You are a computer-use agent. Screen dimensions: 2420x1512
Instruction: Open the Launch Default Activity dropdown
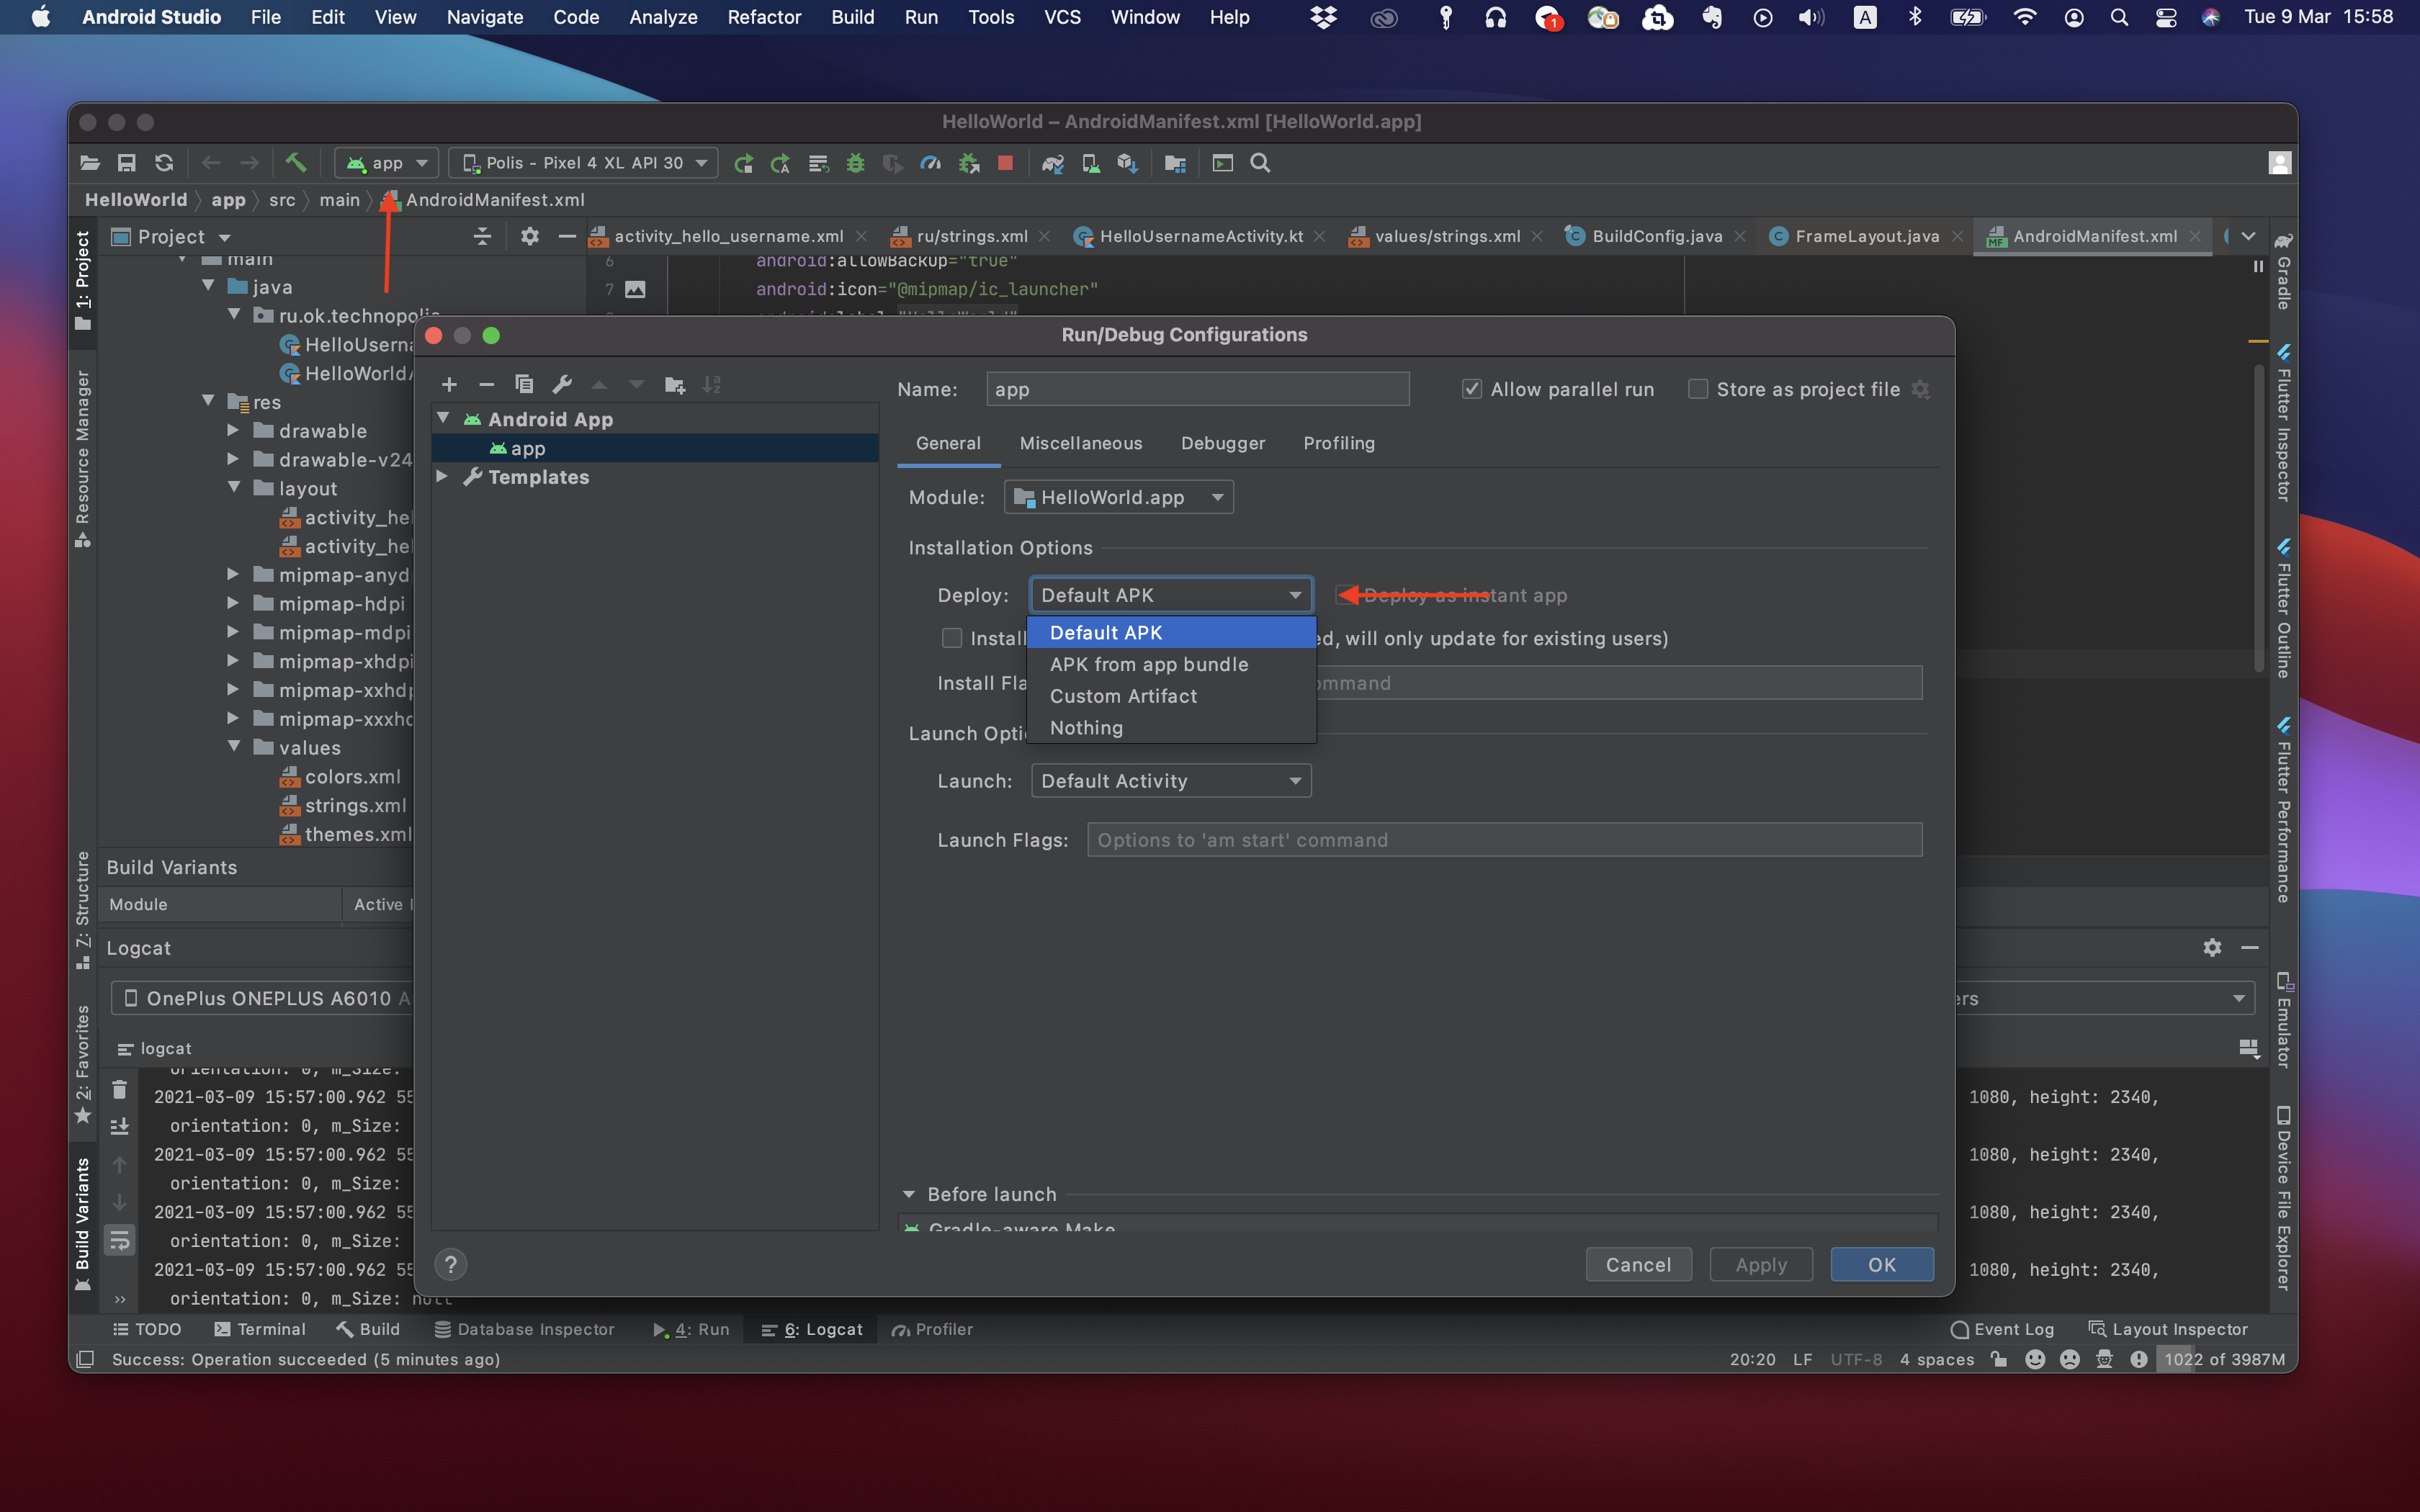[1171, 781]
